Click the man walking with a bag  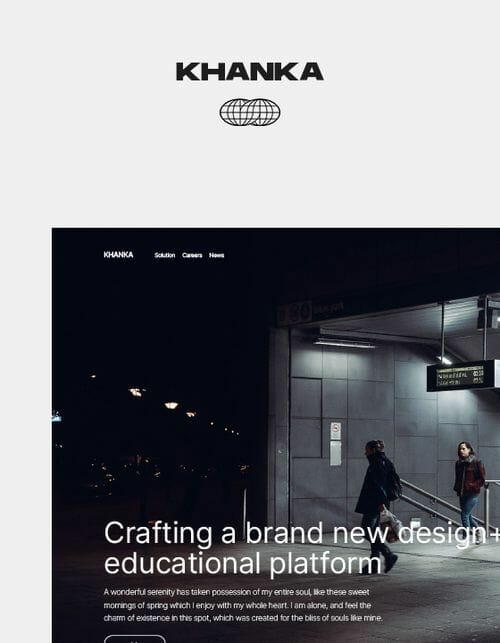[x=378, y=505]
